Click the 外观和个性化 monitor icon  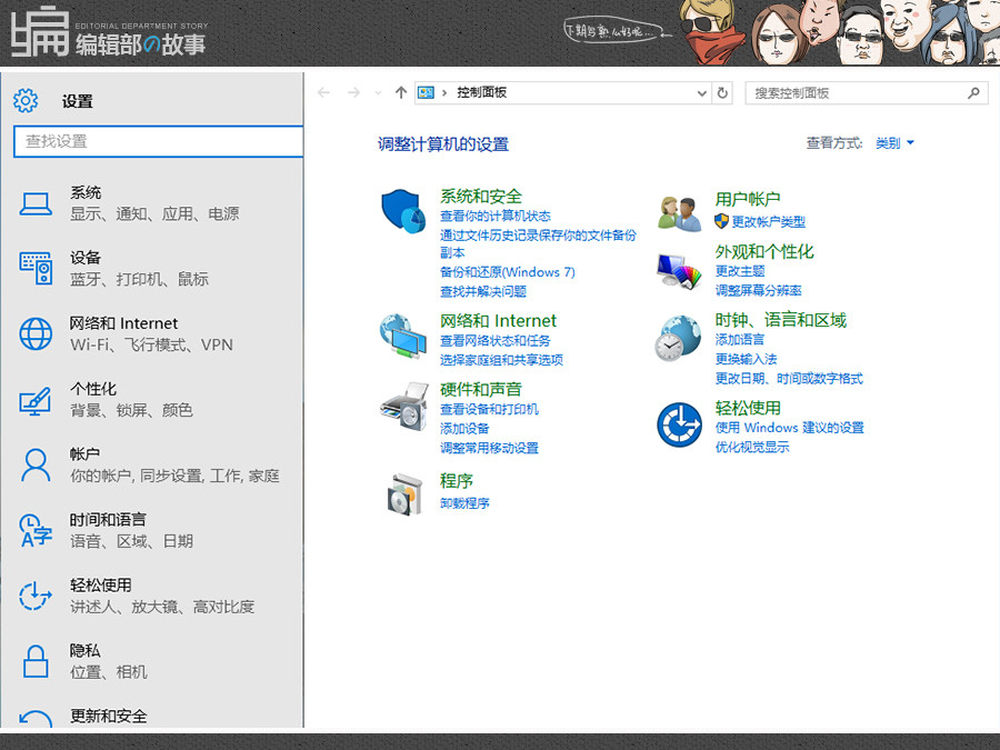click(679, 271)
